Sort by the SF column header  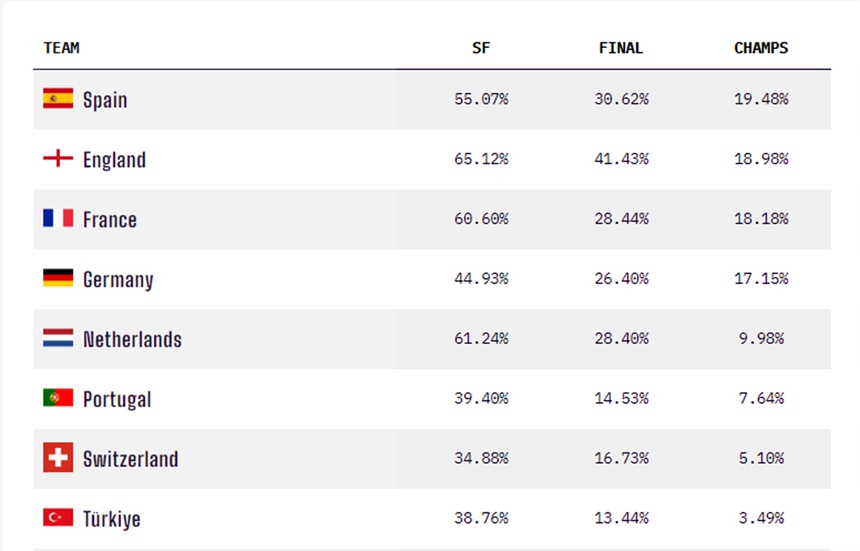tap(481, 48)
